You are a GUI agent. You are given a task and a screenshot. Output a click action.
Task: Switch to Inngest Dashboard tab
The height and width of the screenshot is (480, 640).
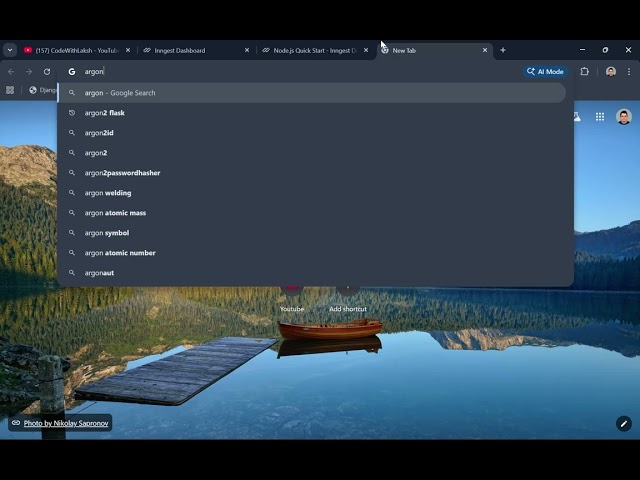[196, 50]
